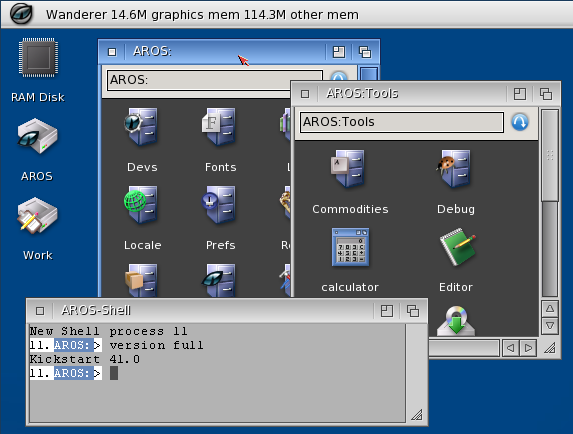The image size is (573, 434).
Task: Click the parent-directory arrow in AROS: window
Action: pyautogui.click(x=338, y=76)
